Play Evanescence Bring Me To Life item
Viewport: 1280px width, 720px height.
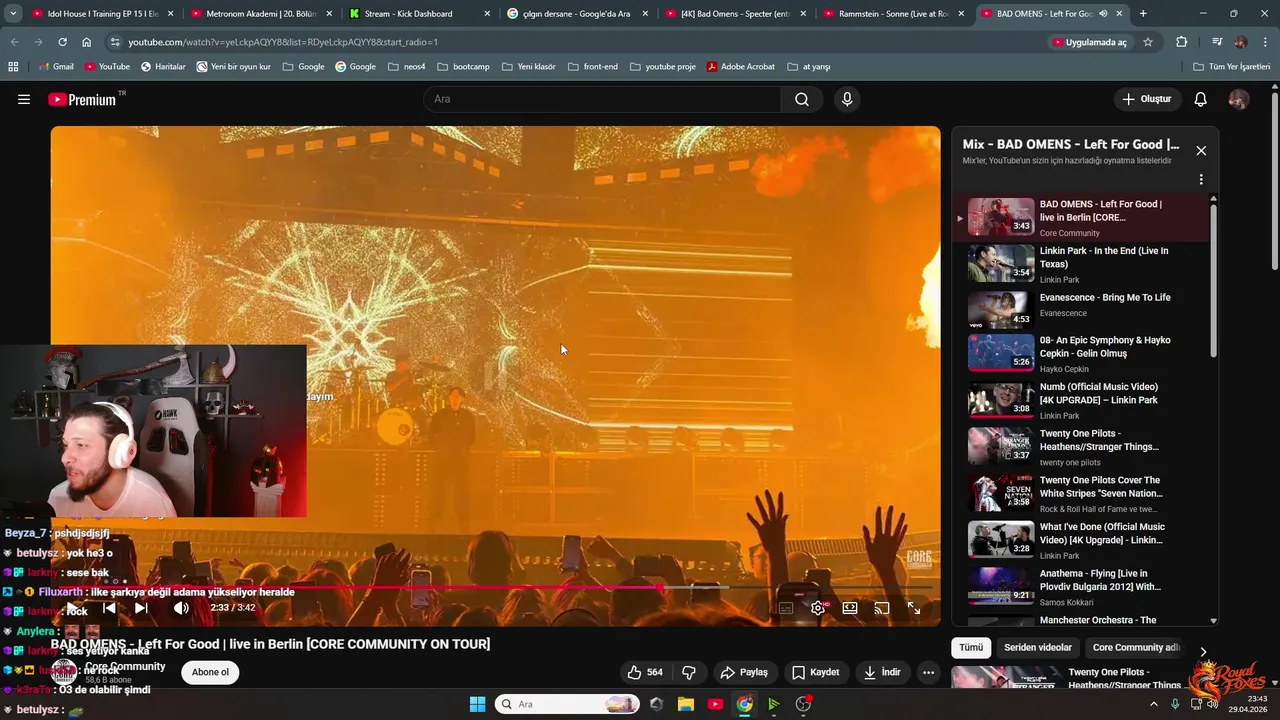pos(1083,309)
